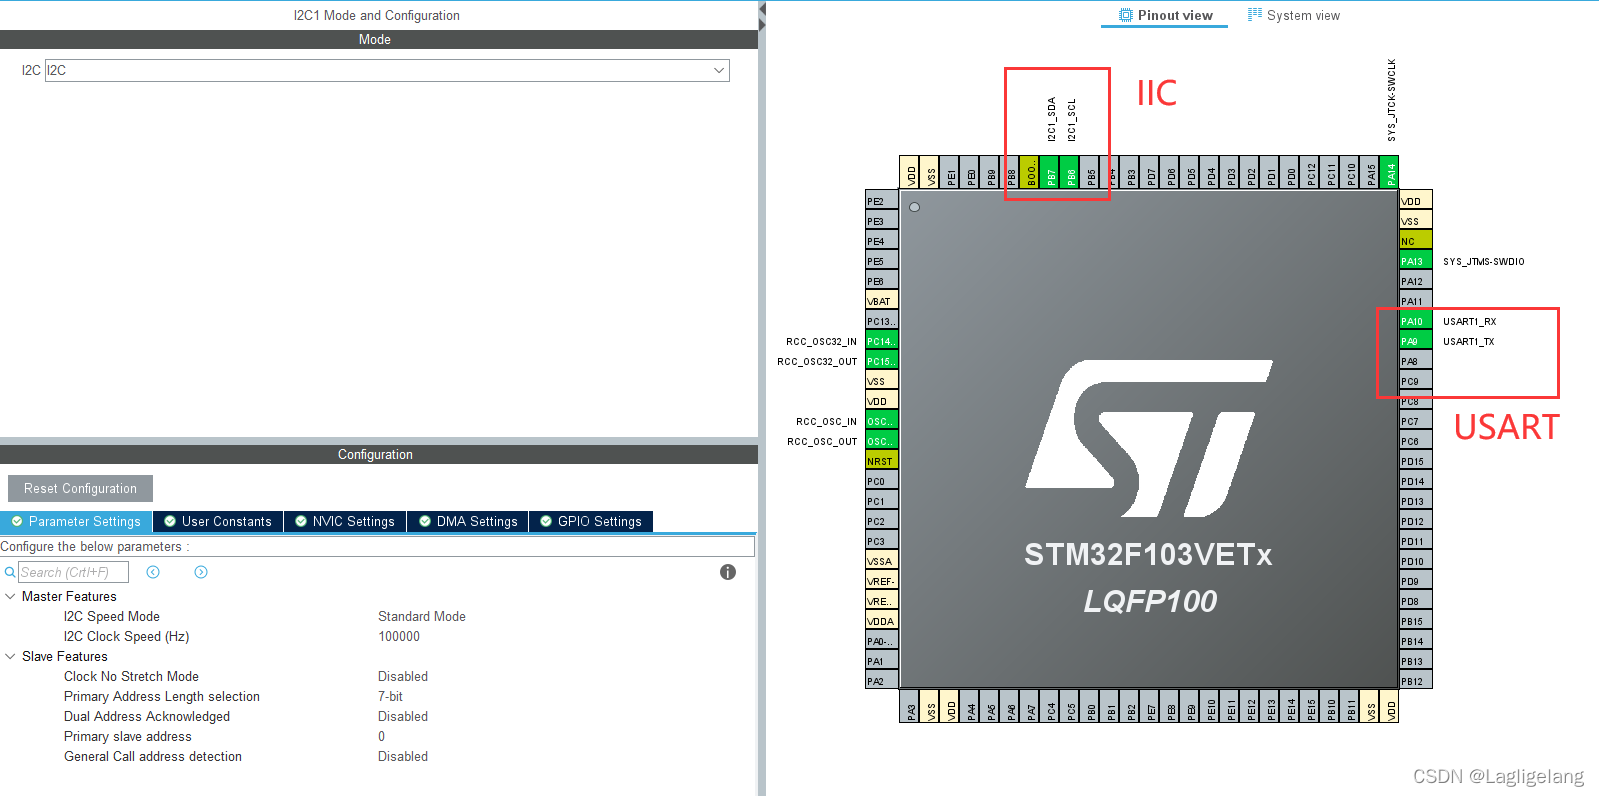This screenshot has height=796, width=1599.
Task: Click the VDDA pin
Action: coord(882,621)
